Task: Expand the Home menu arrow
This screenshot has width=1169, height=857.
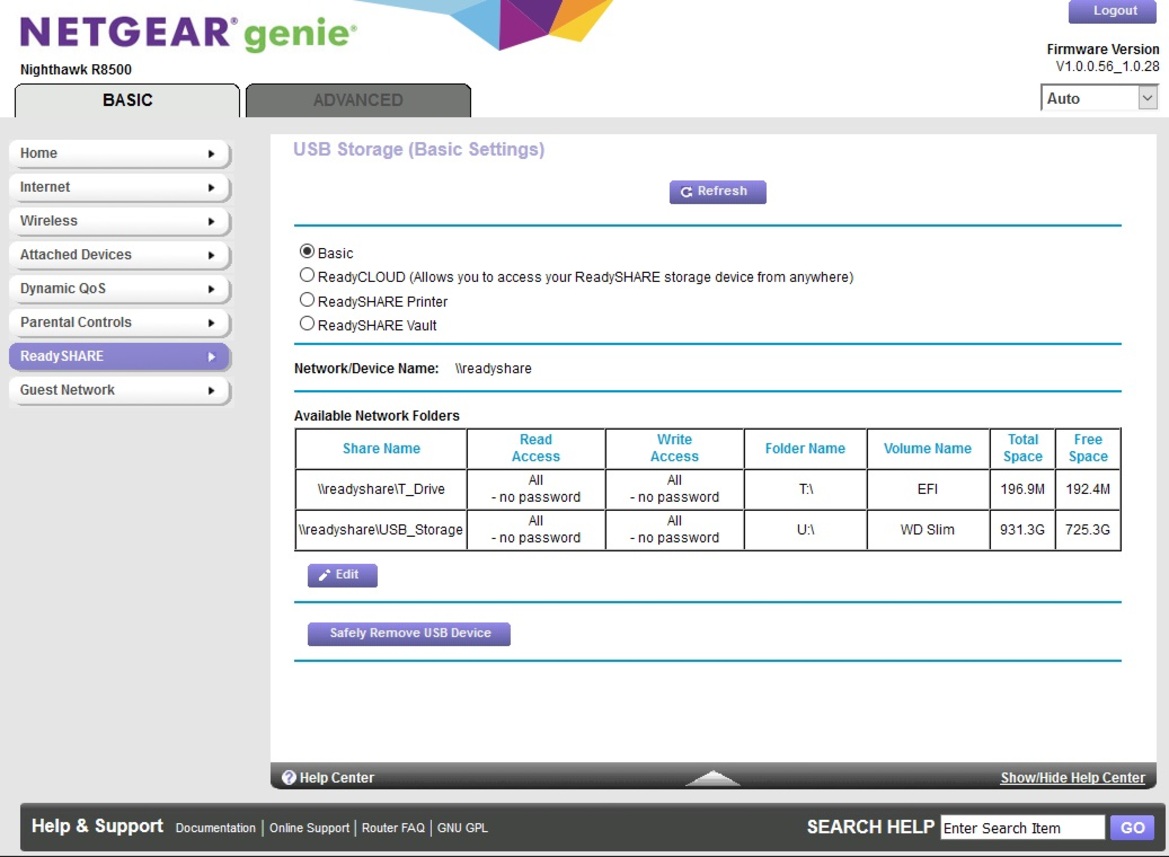Action: (212, 154)
